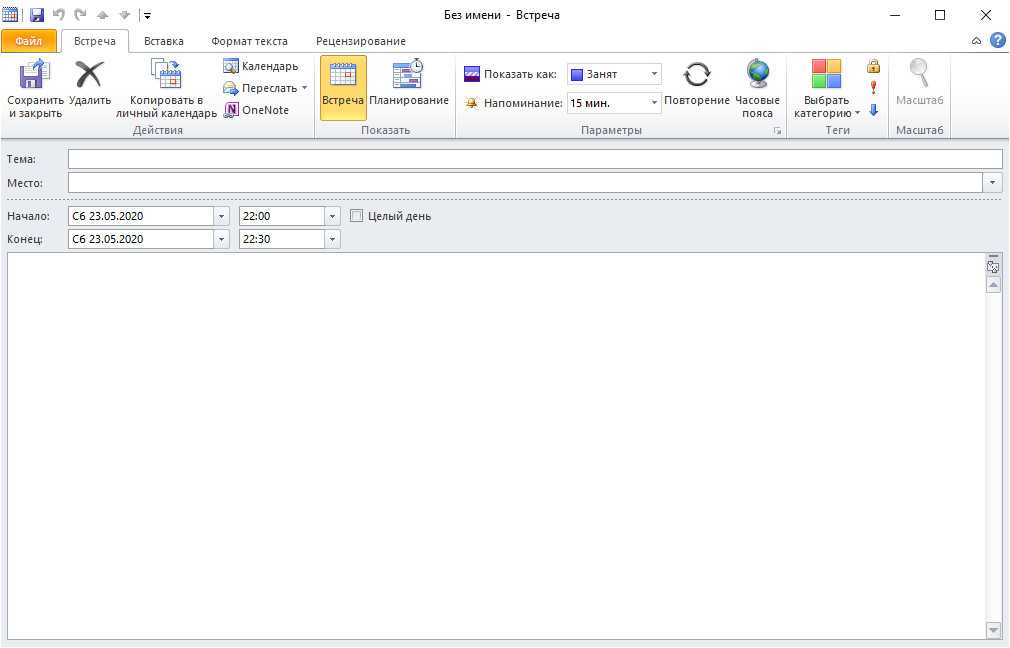Open the Формат текста tab

(249, 41)
